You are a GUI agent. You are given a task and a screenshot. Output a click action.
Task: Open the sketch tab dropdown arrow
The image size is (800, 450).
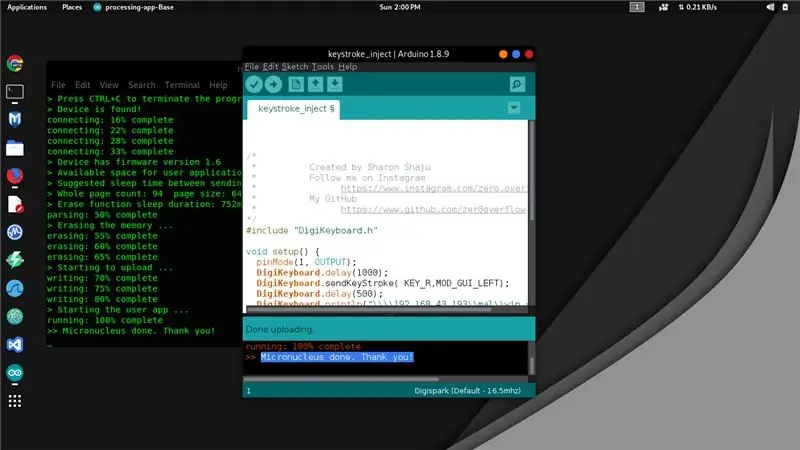click(514, 108)
